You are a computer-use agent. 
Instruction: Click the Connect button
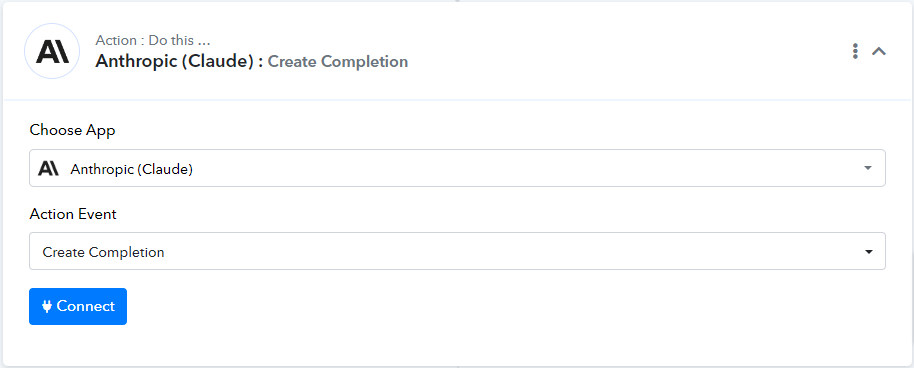[x=78, y=306]
